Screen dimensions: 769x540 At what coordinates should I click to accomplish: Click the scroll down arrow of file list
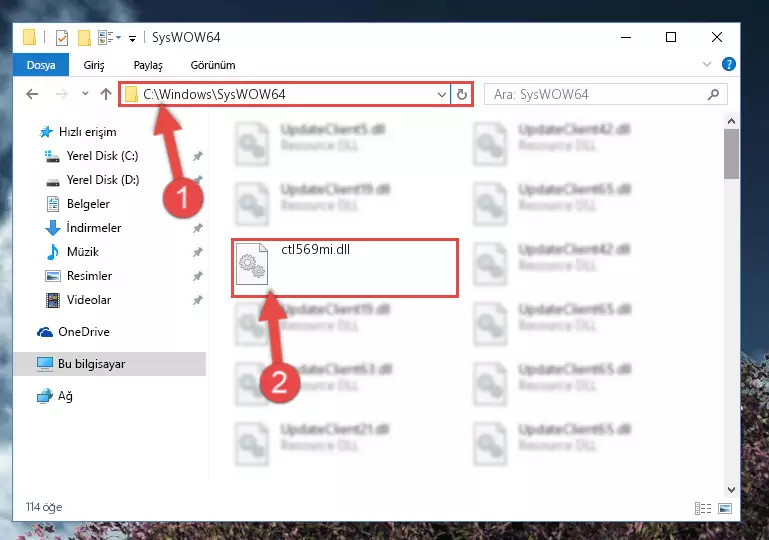point(731,489)
